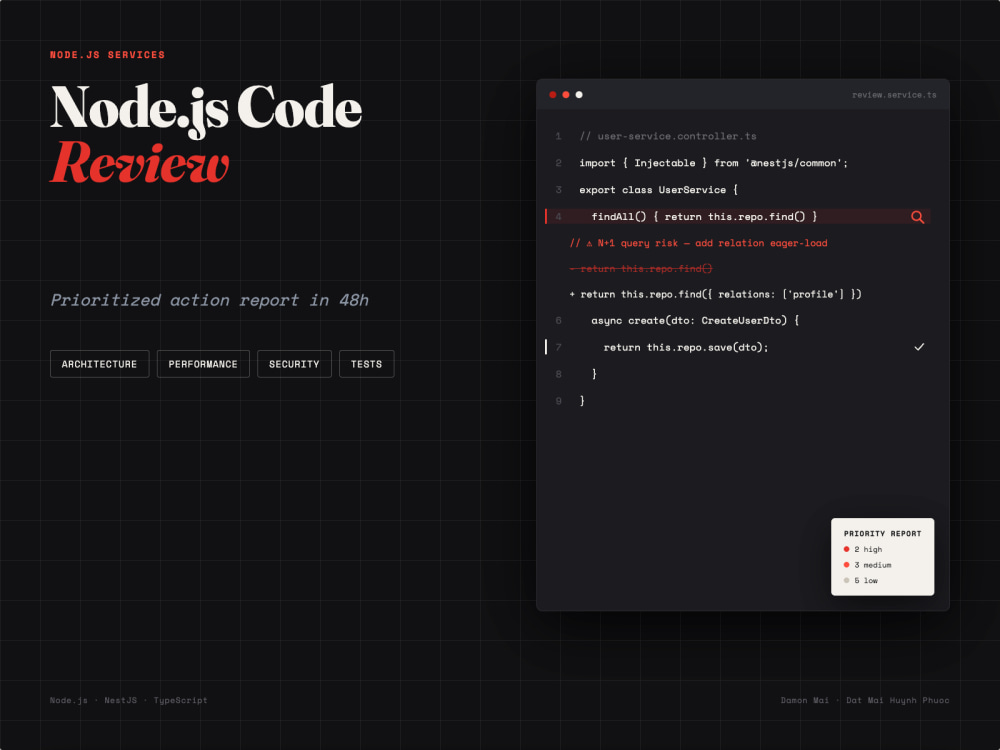Click the checkmark icon on line 7
The width and height of the screenshot is (1000, 750).
pyautogui.click(x=919, y=347)
